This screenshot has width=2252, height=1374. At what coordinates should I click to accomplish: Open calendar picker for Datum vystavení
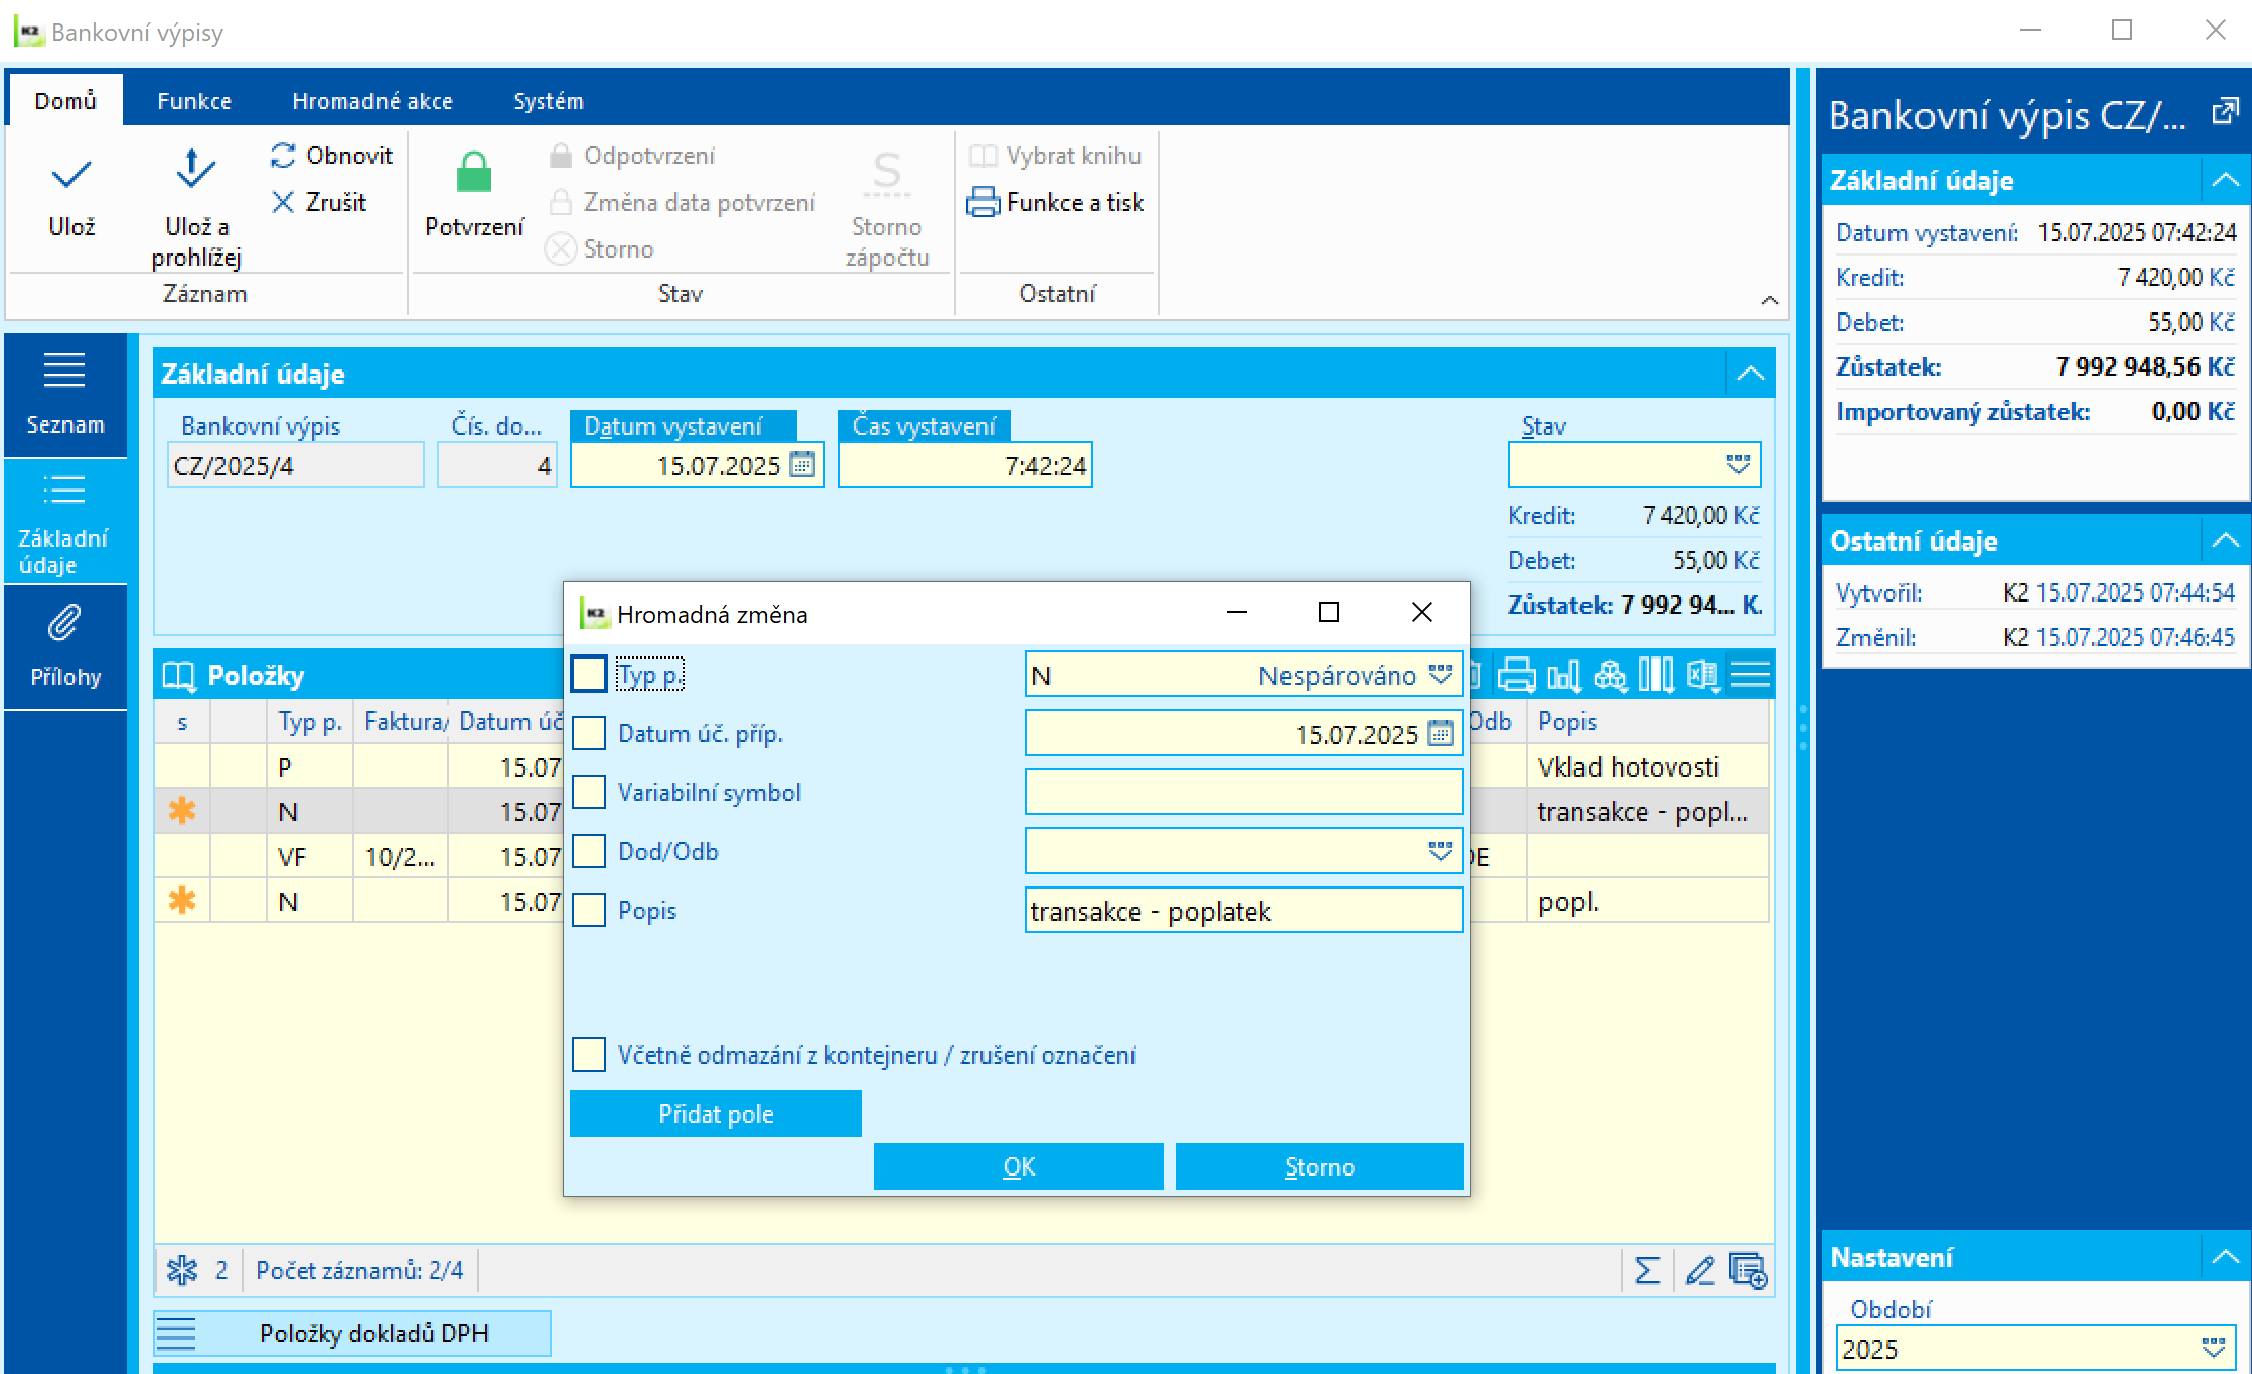[802, 465]
